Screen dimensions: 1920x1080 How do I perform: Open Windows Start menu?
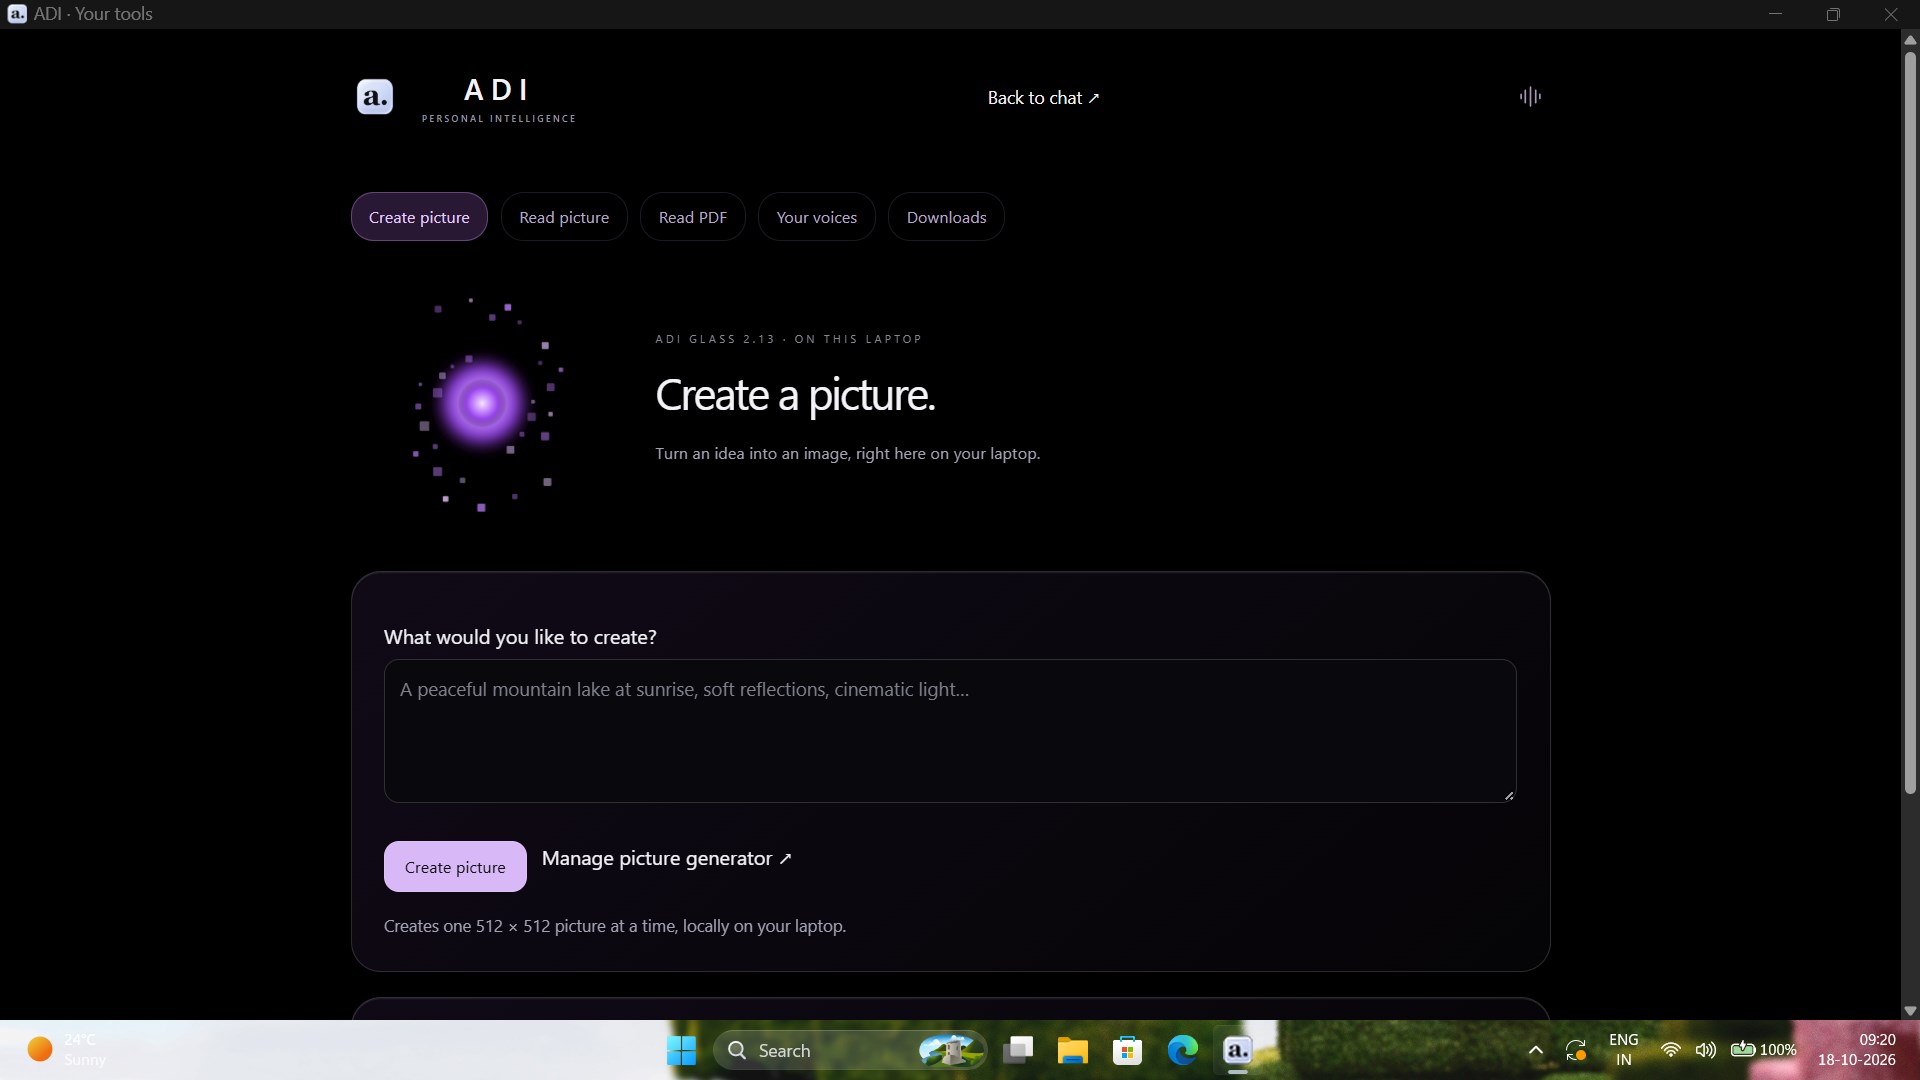(682, 1050)
